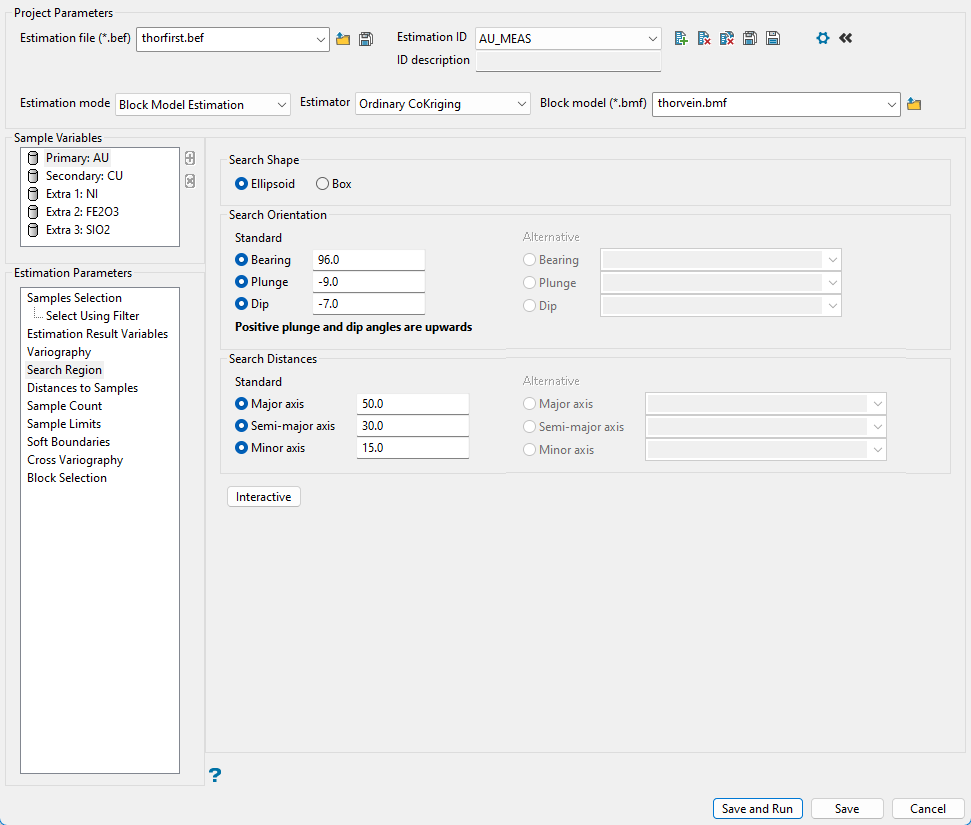Click the delete all estimation IDs icon
Viewport: 971px width, 825px height.
tap(727, 39)
